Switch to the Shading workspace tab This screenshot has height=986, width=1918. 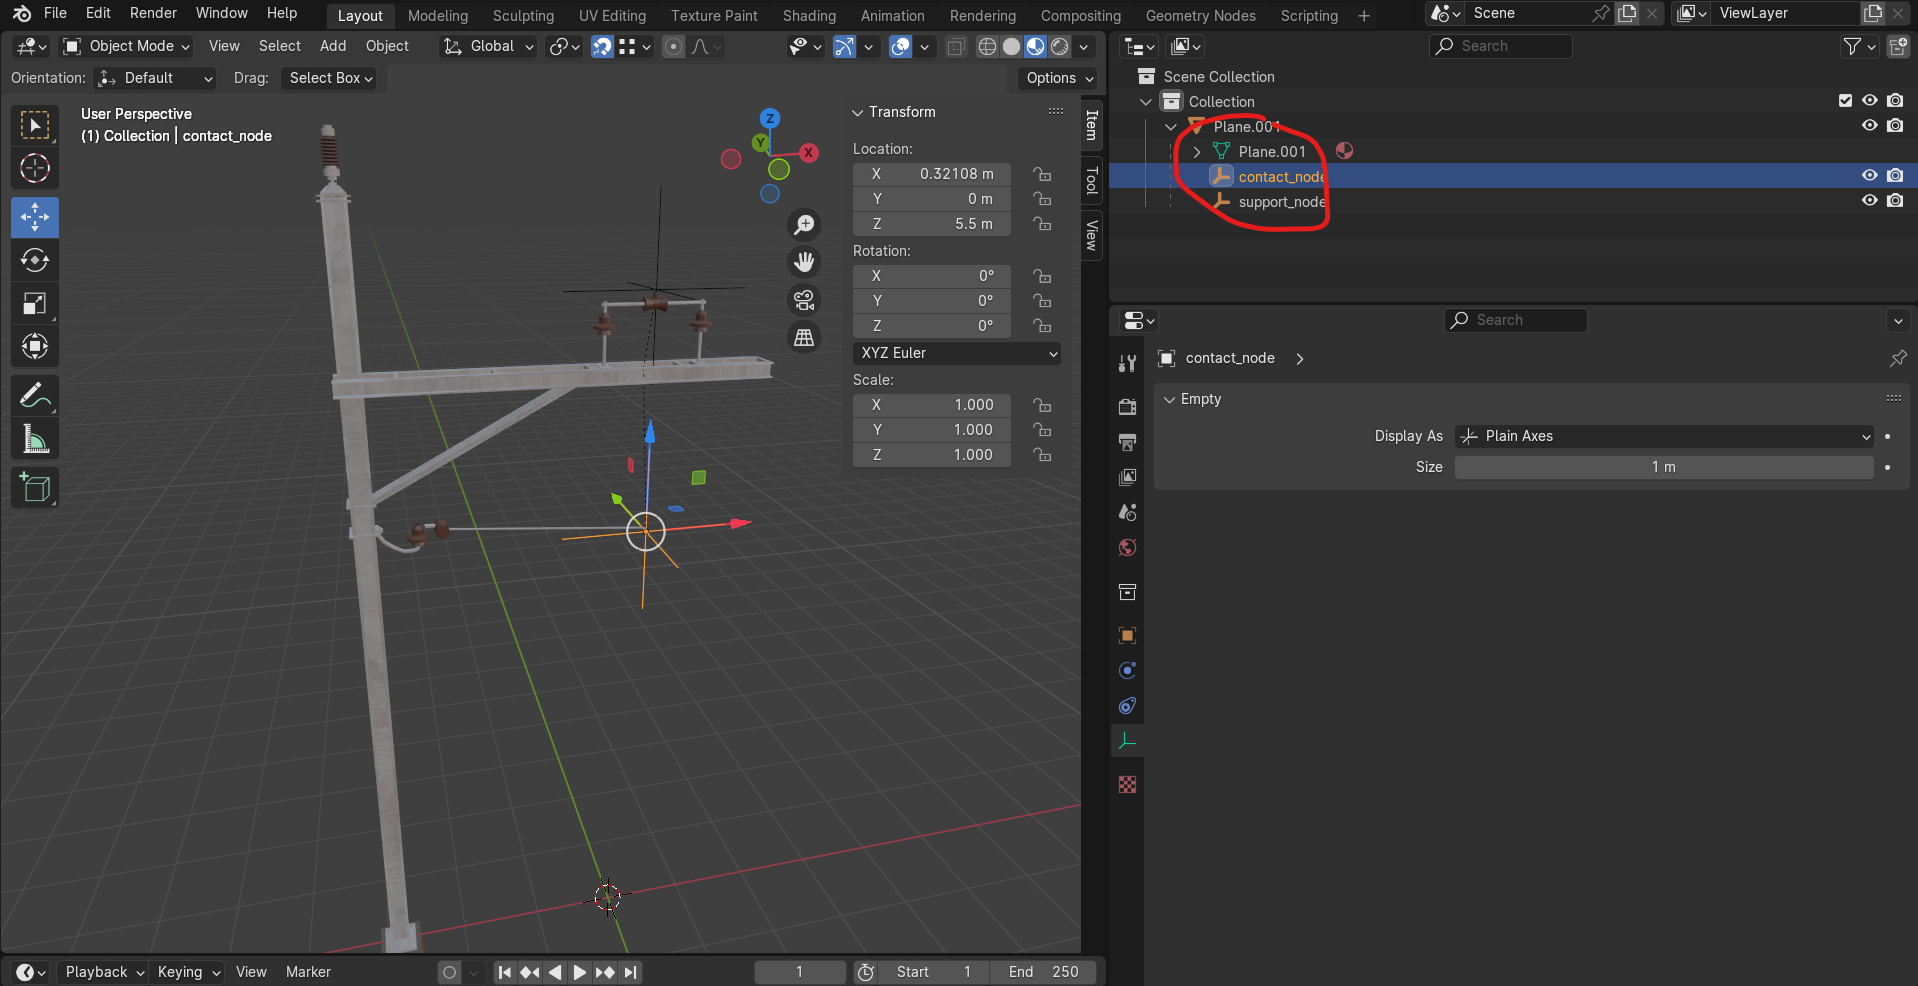[x=808, y=16]
